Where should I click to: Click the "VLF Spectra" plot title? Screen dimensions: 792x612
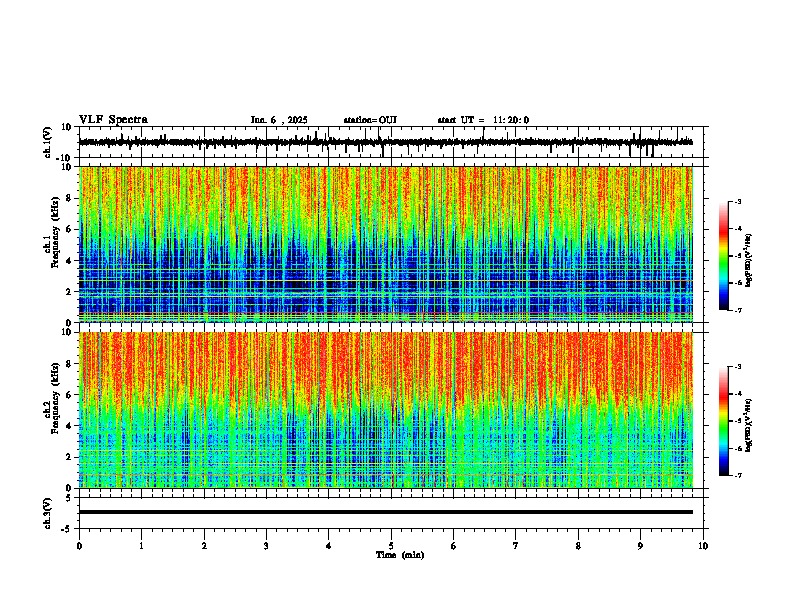113,120
